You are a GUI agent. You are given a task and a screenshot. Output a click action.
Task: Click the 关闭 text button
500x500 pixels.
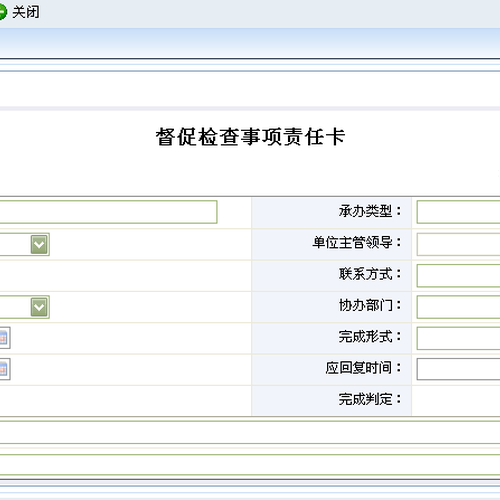[x=26, y=12]
